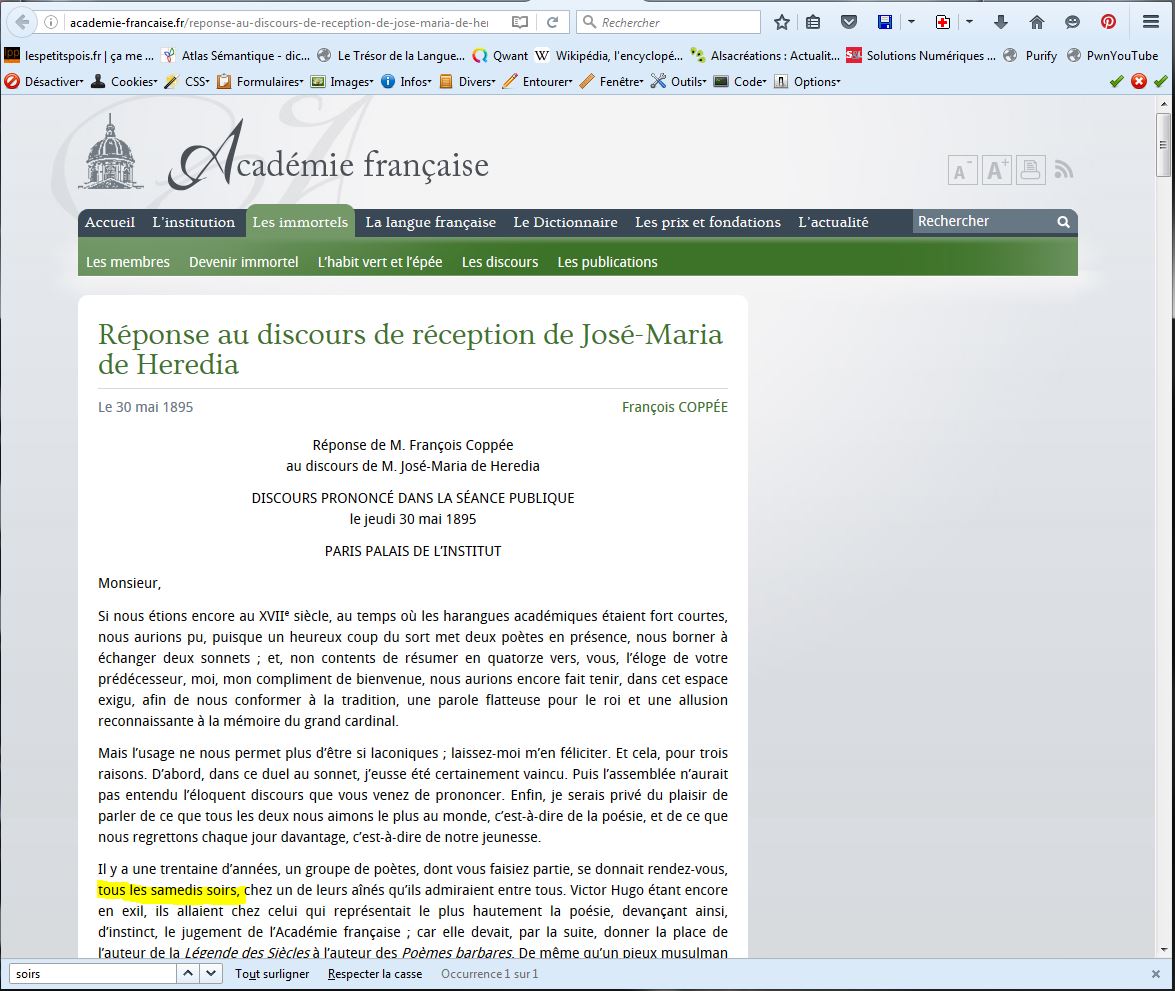Screen dimensions: 1175x991
Task: Toggle 'Respecter la casse' option
Action: (x=375, y=974)
